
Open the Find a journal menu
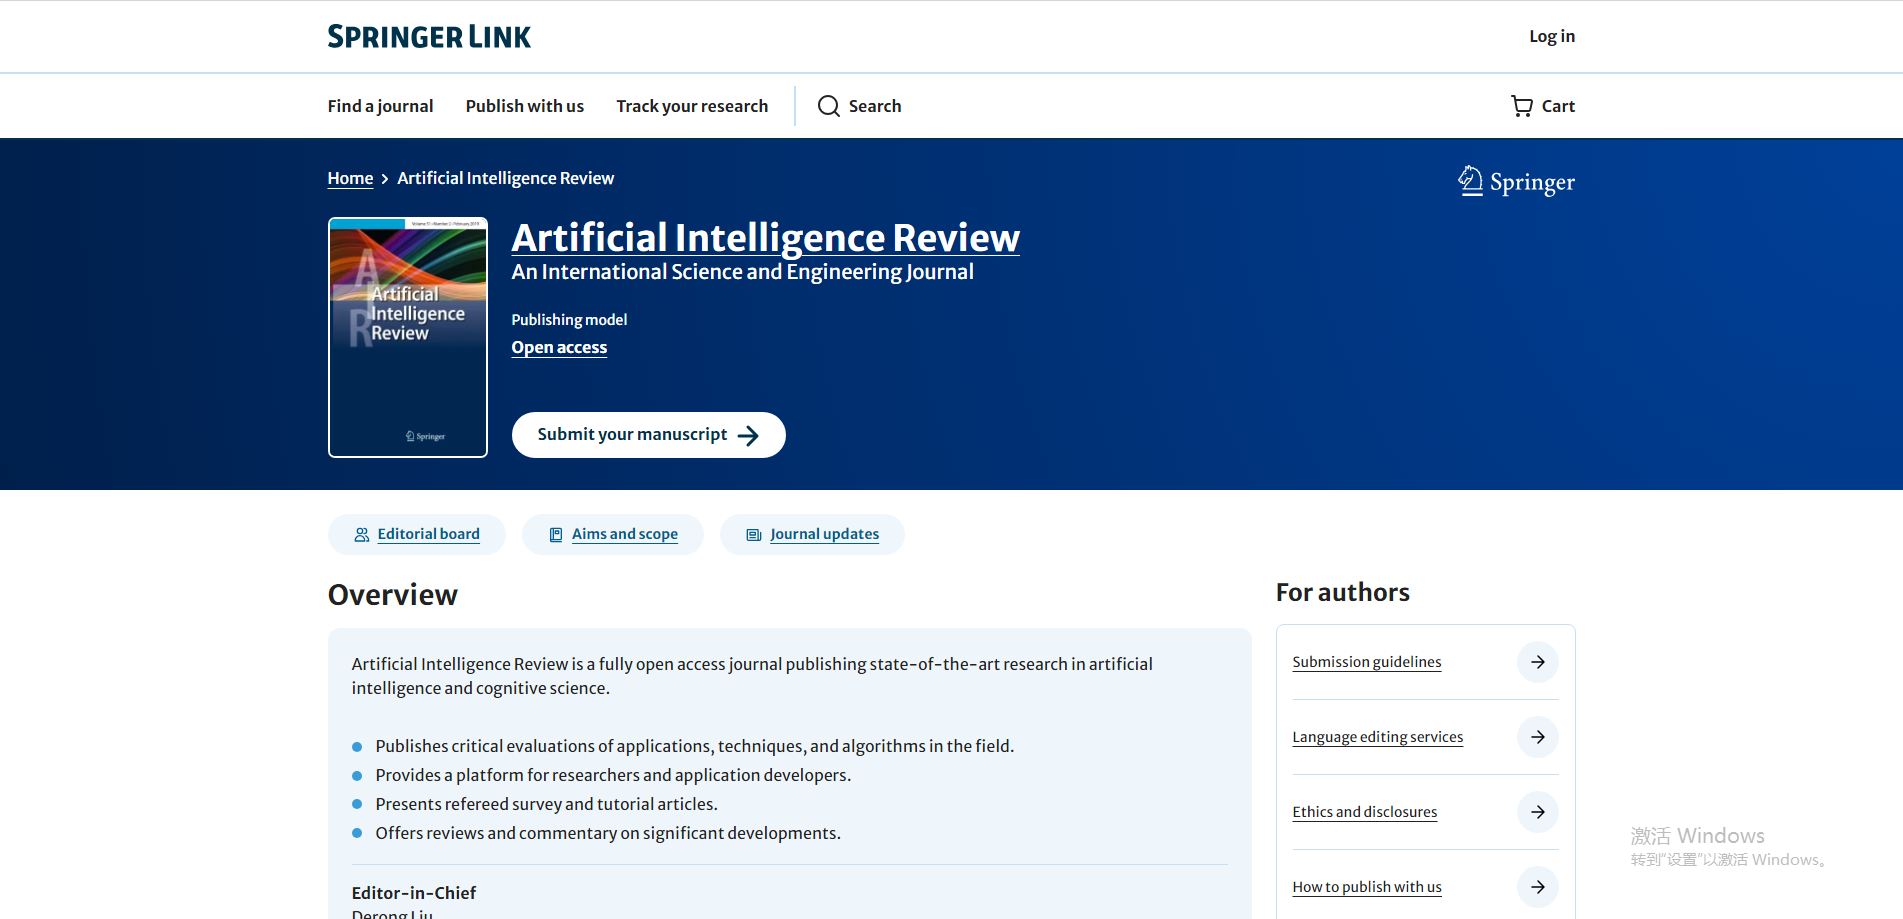pos(380,106)
